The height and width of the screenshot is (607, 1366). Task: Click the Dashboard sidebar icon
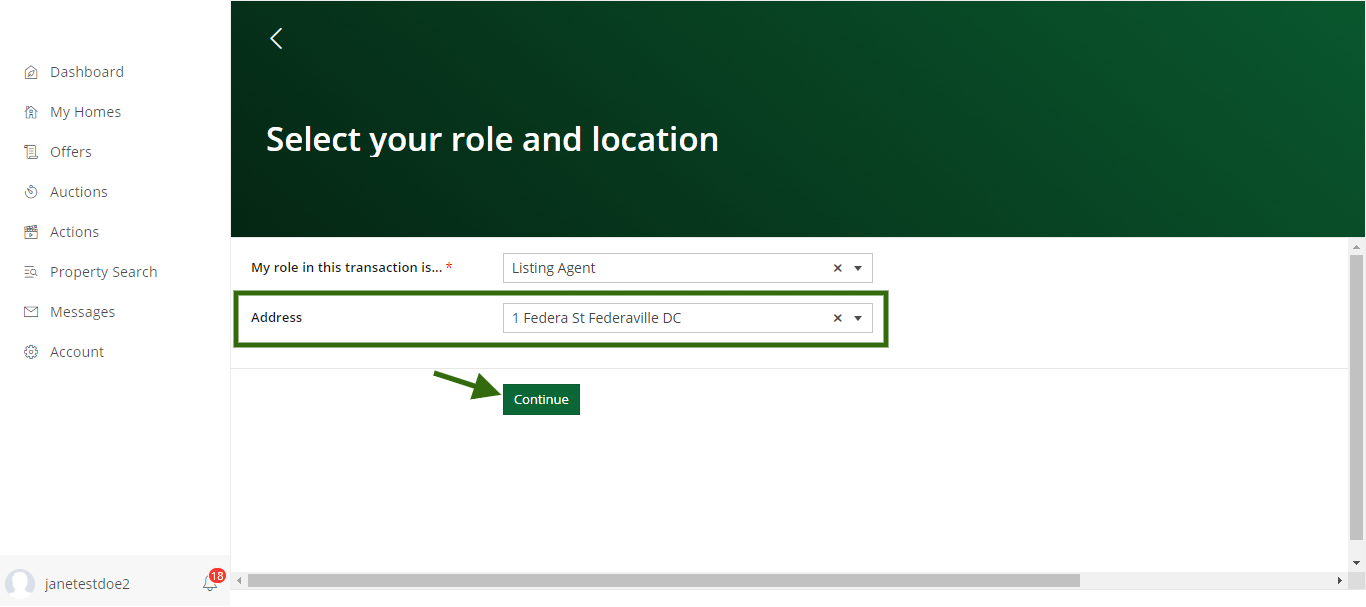[31, 72]
